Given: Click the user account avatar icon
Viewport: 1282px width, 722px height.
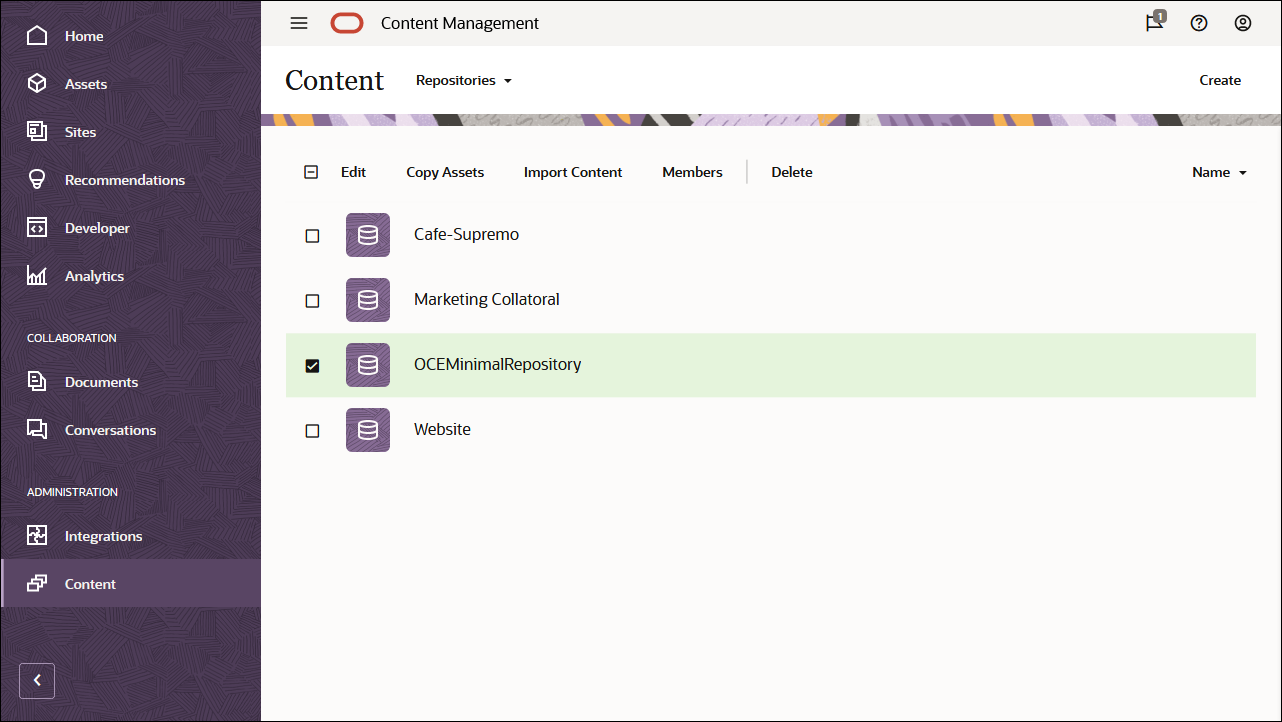Looking at the screenshot, I should (x=1243, y=22).
